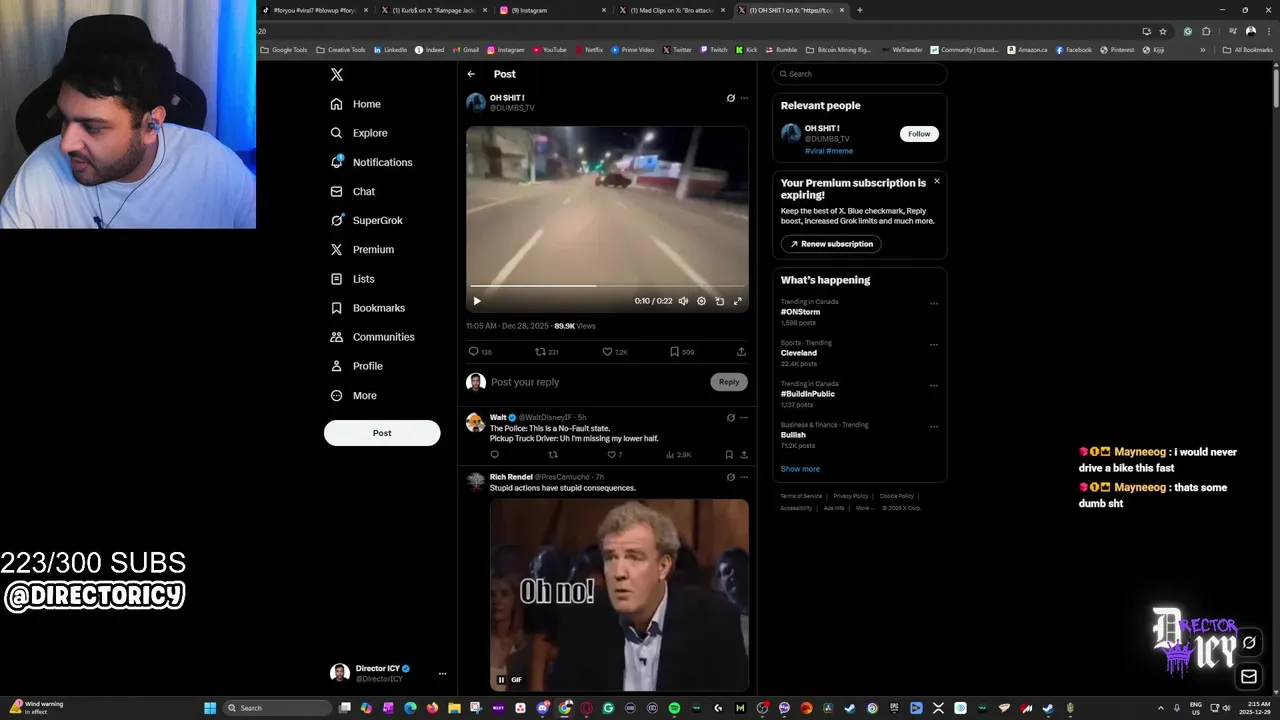The width and height of the screenshot is (1280, 720).
Task: Open Lists in the sidebar
Action: click(x=352, y=279)
